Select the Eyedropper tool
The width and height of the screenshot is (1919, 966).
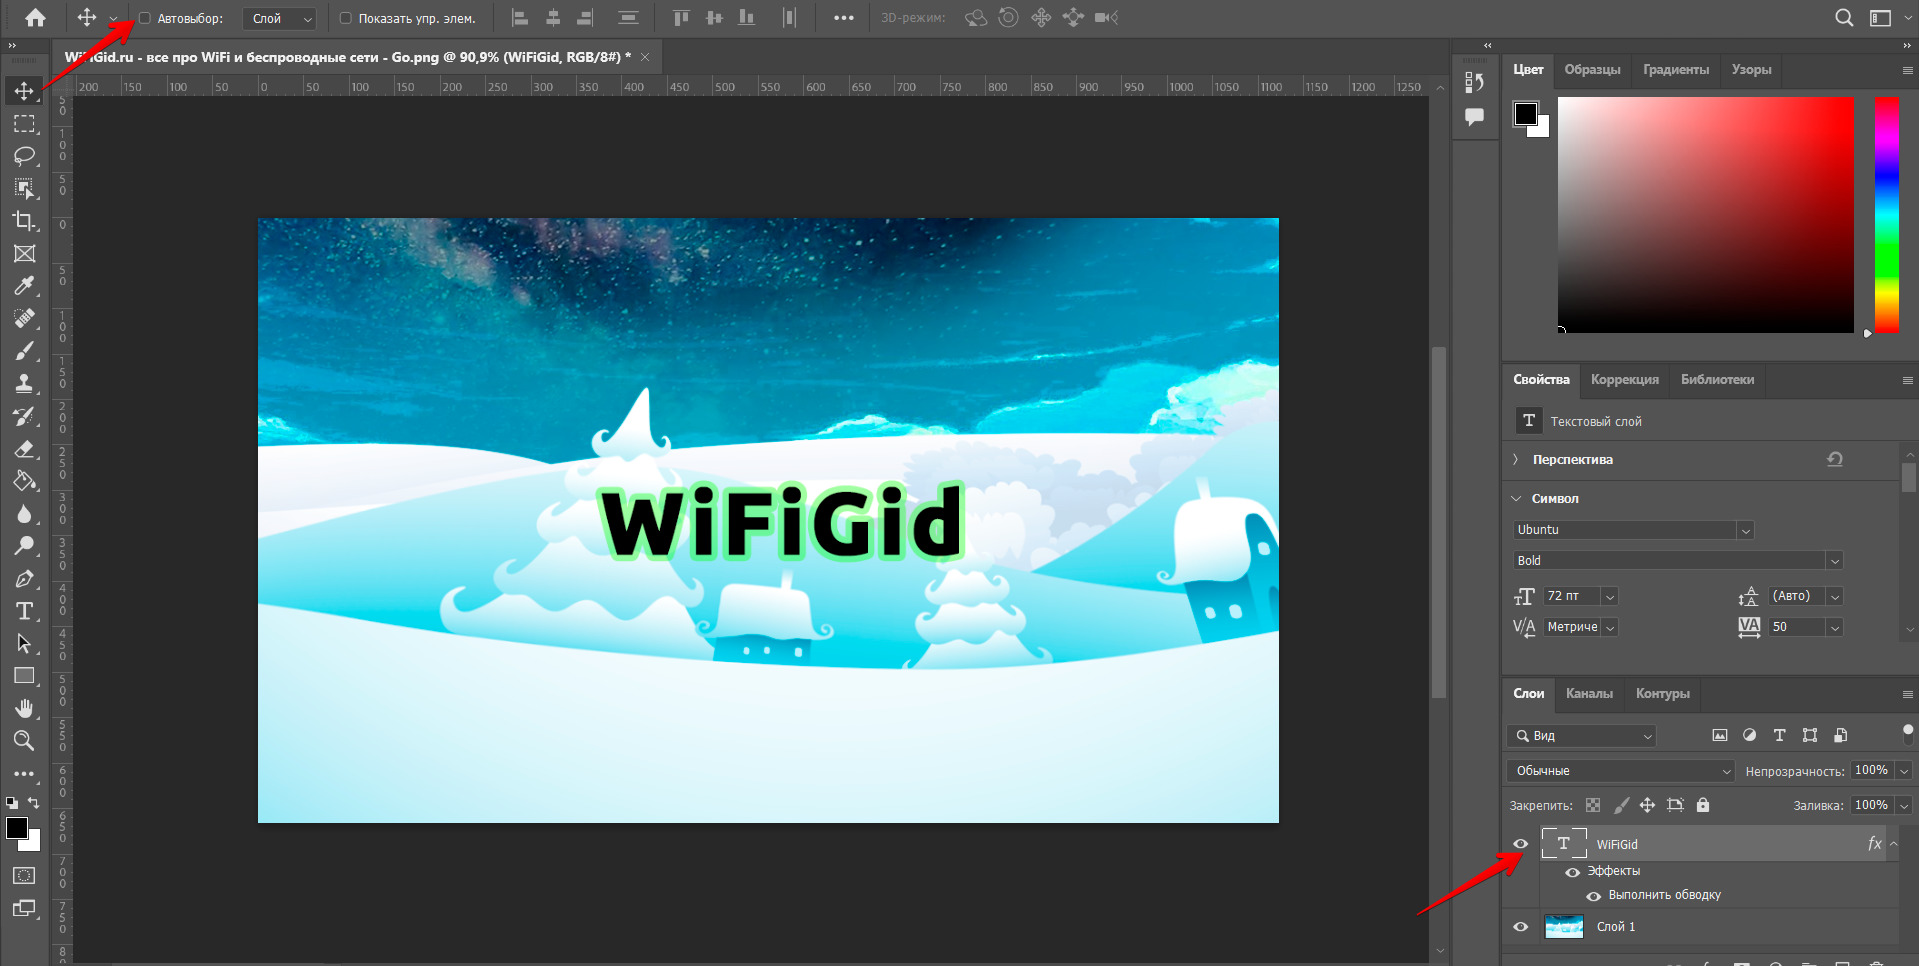tap(24, 286)
